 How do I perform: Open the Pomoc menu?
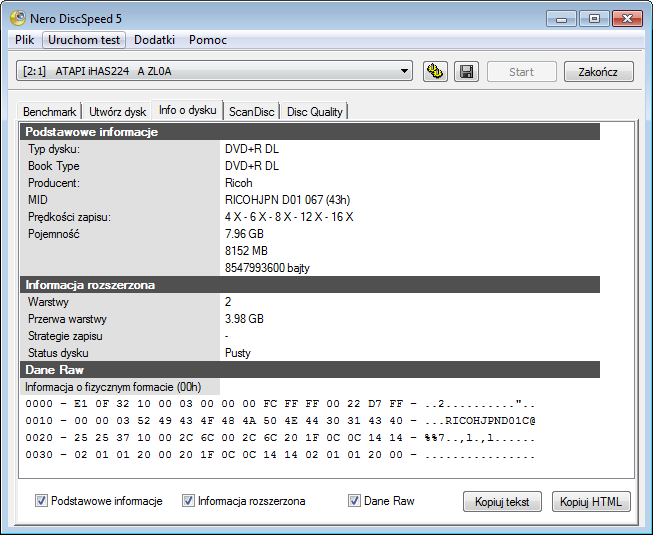(x=208, y=40)
